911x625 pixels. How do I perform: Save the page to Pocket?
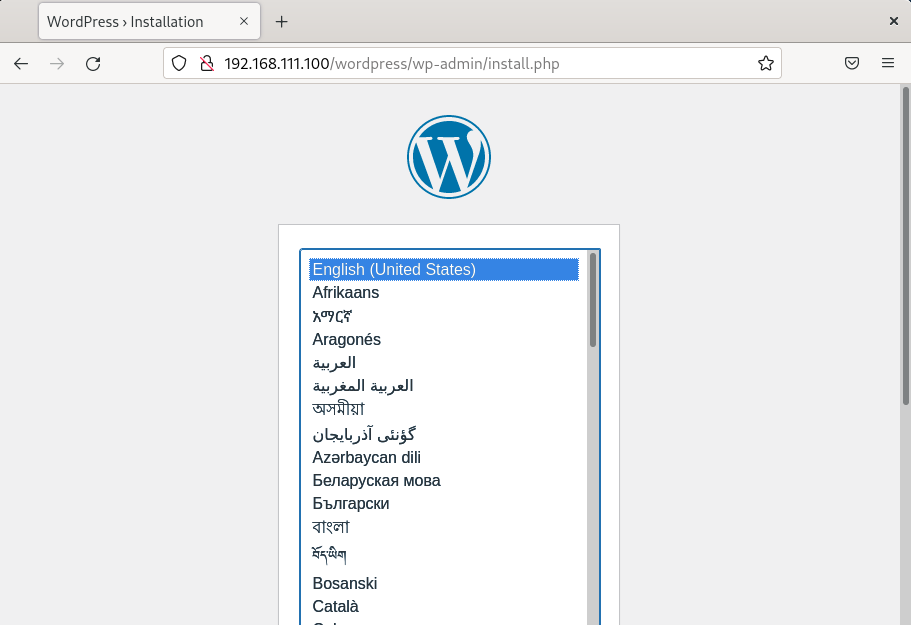point(852,62)
